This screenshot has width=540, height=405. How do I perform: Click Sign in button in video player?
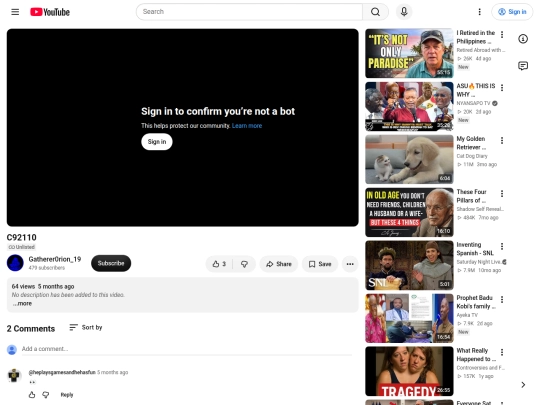(x=157, y=142)
